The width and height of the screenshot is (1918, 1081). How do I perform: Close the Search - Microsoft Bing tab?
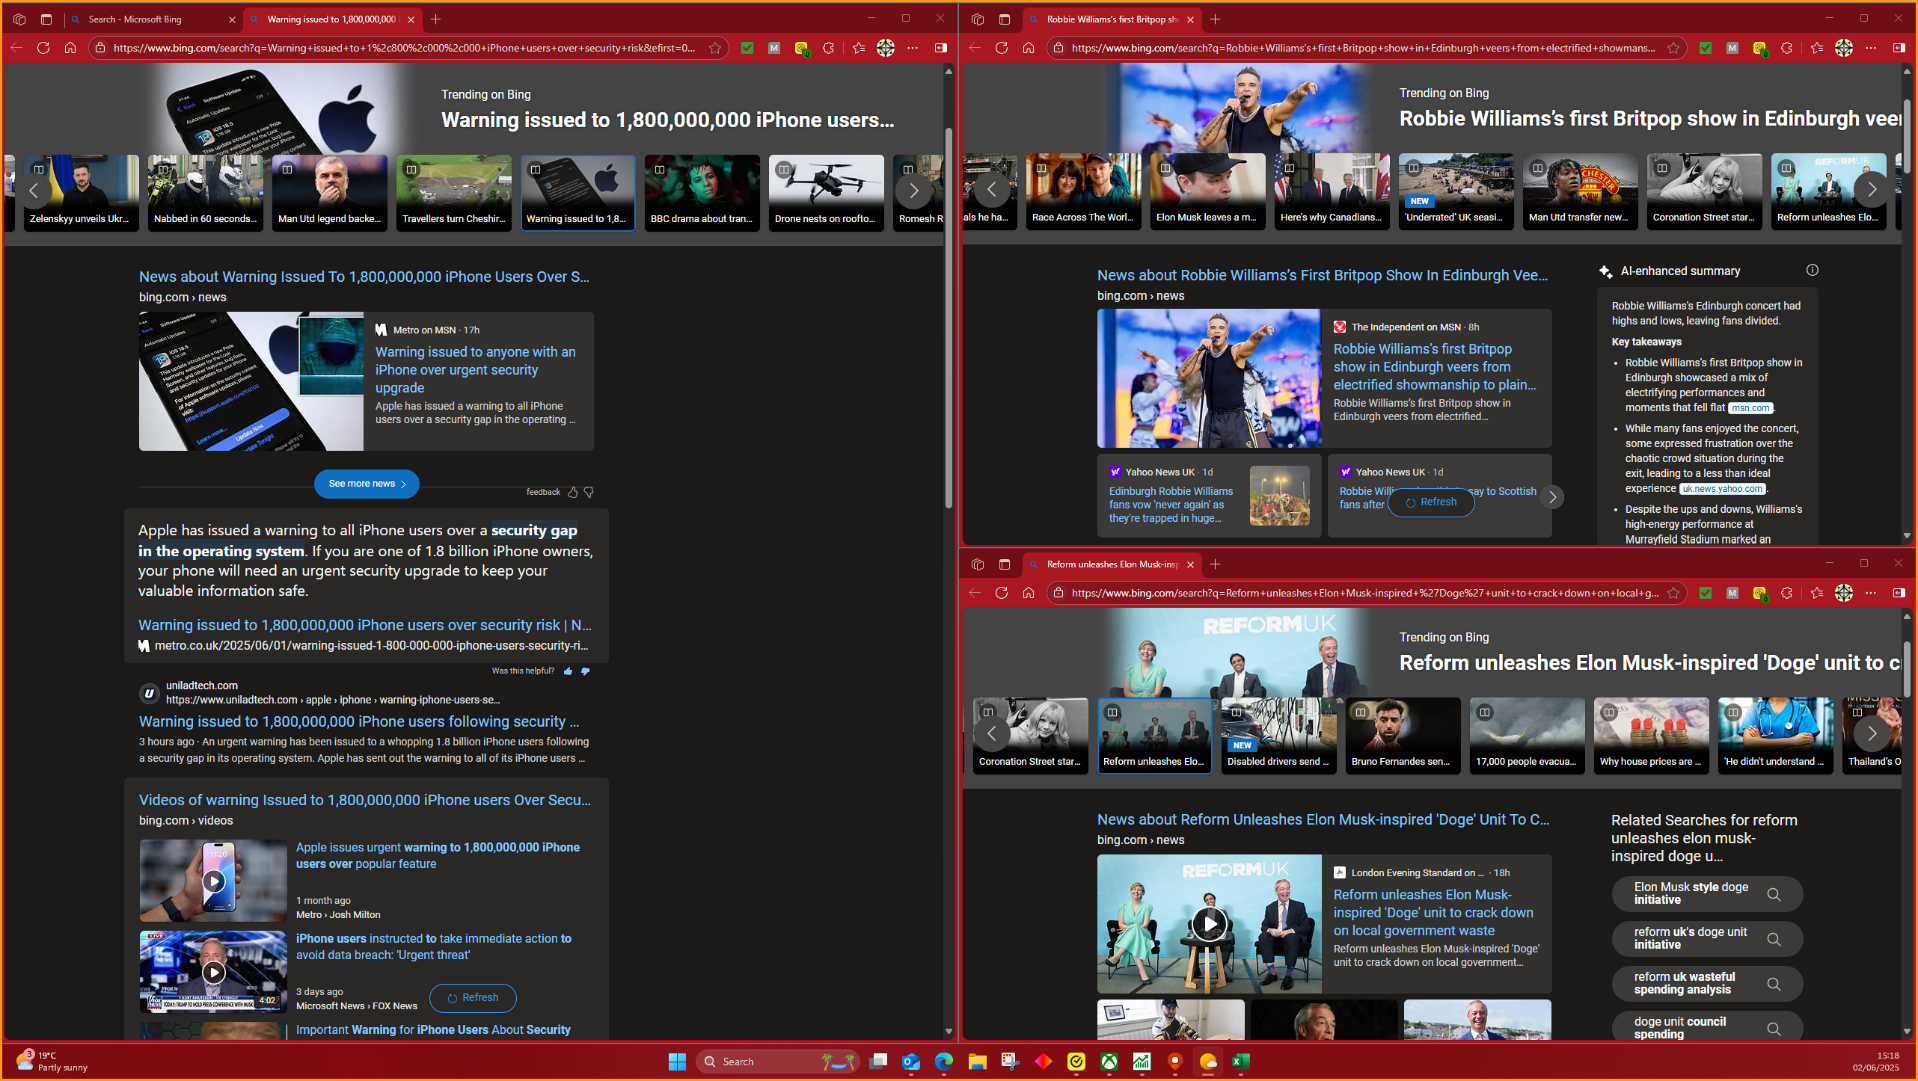tap(232, 19)
